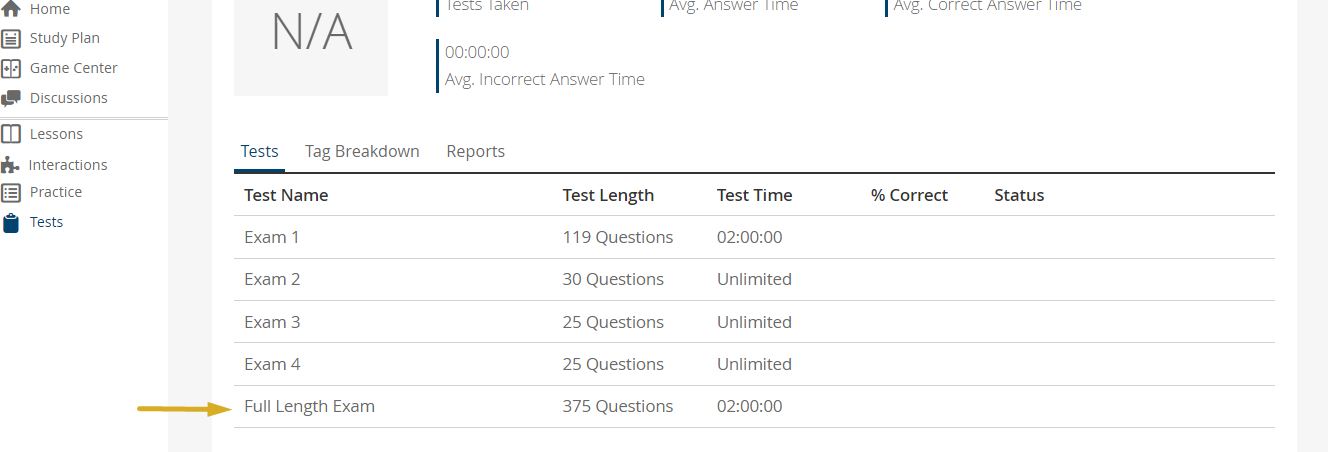
Task: Open the Study Plan list icon
Action: coord(11,39)
